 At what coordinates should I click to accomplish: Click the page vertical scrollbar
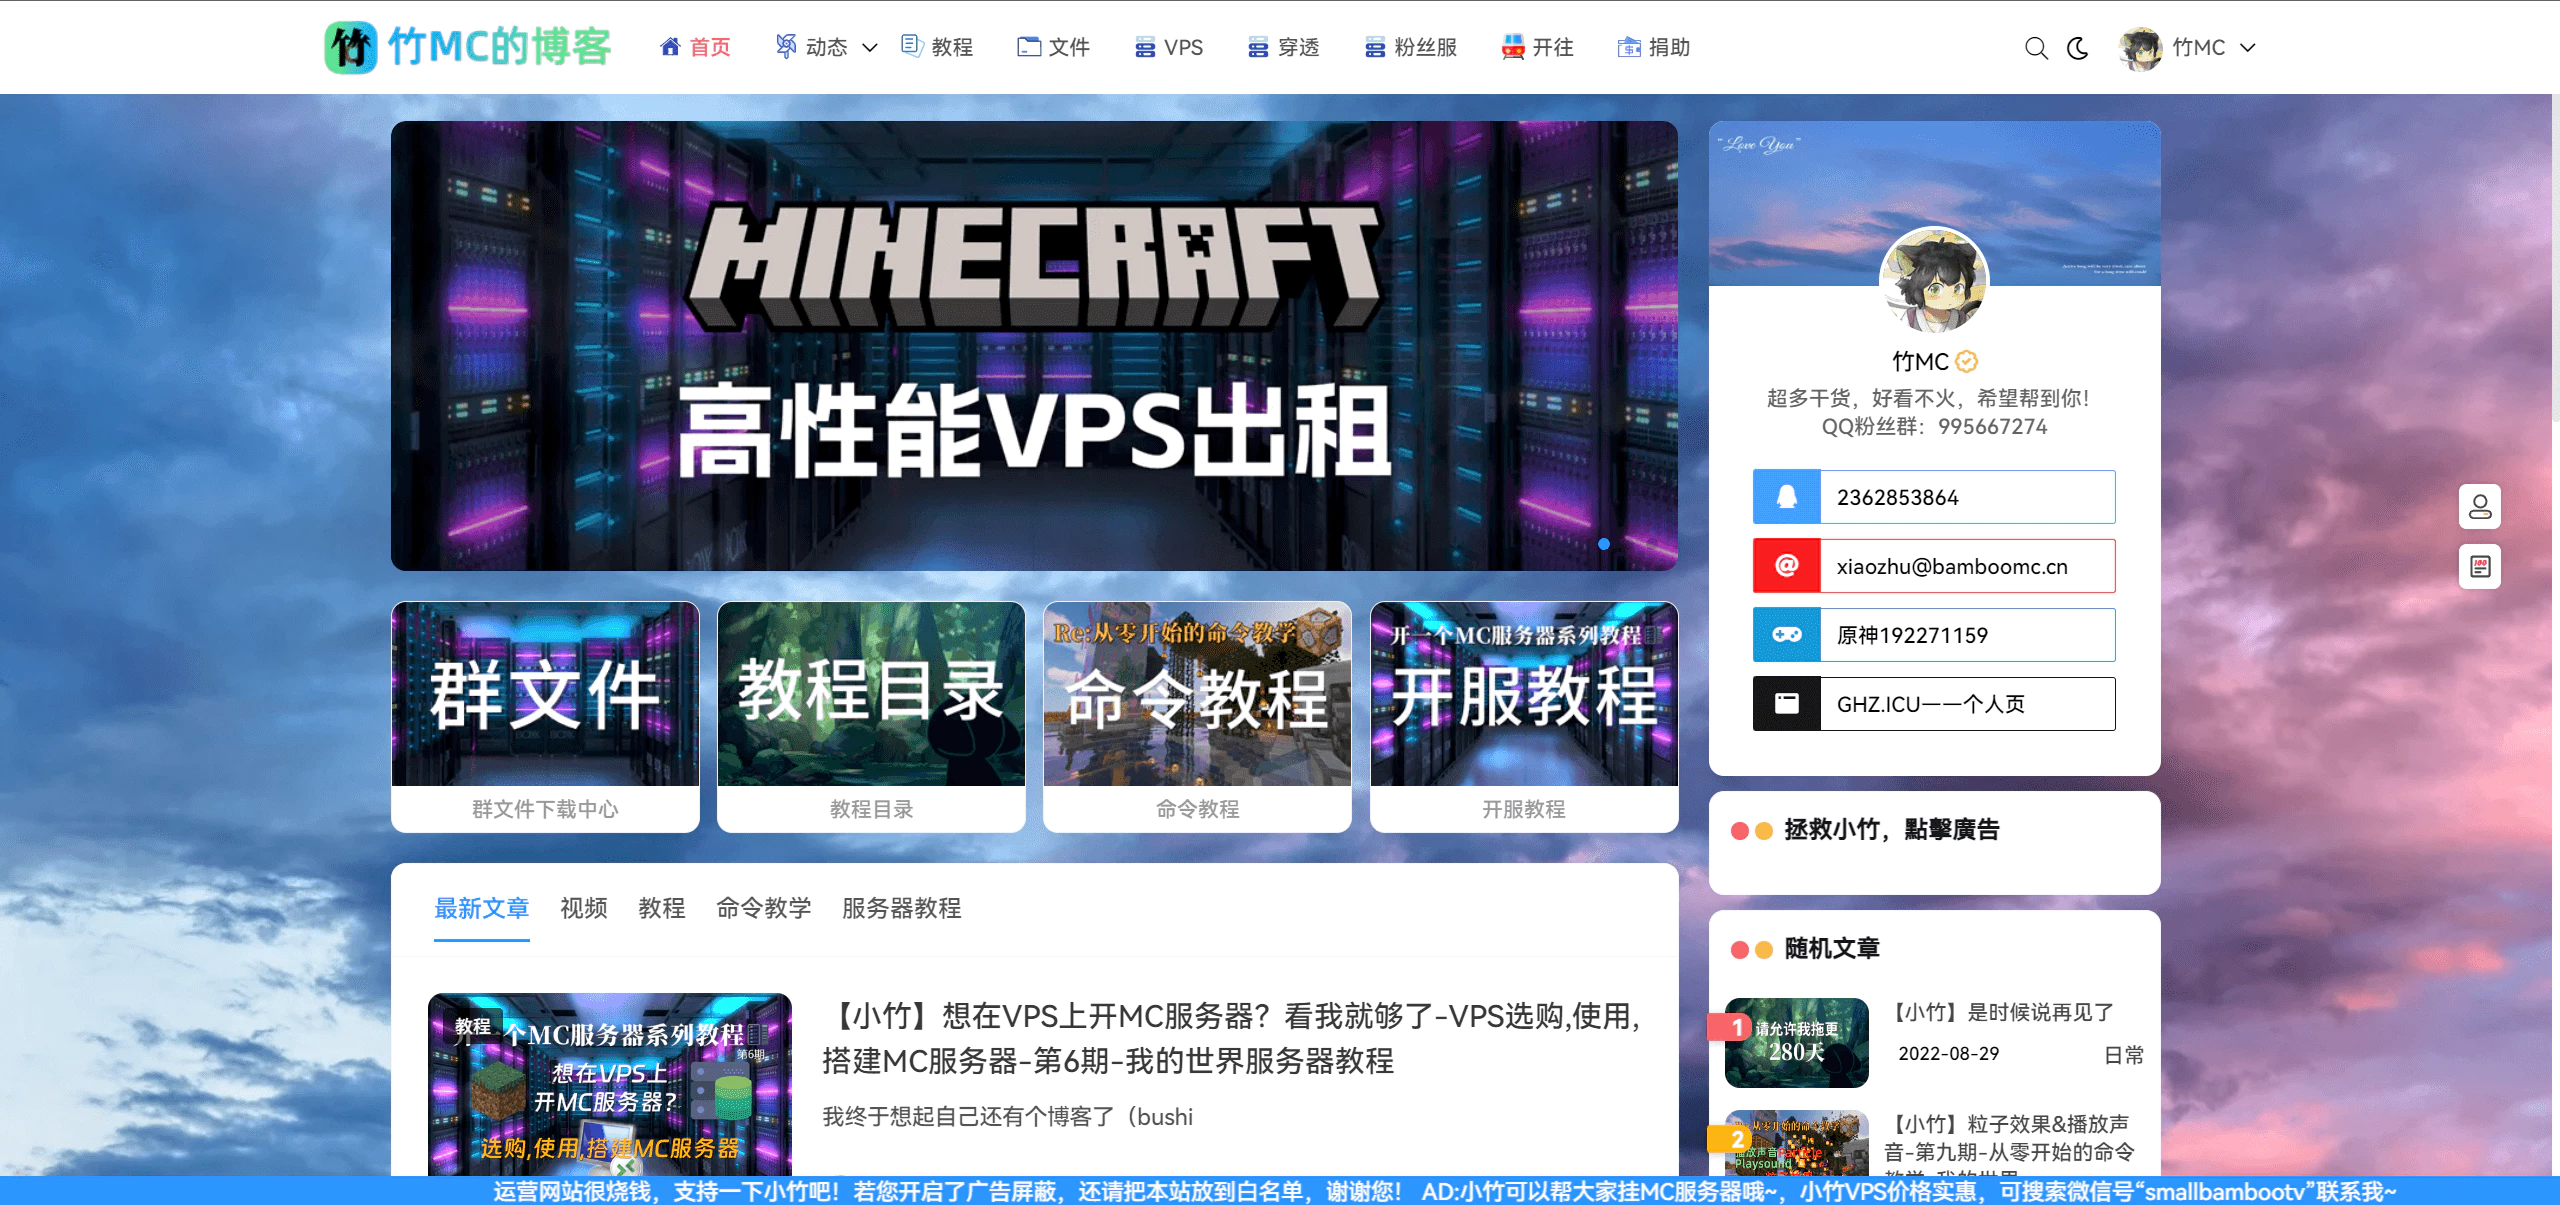[2555, 258]
